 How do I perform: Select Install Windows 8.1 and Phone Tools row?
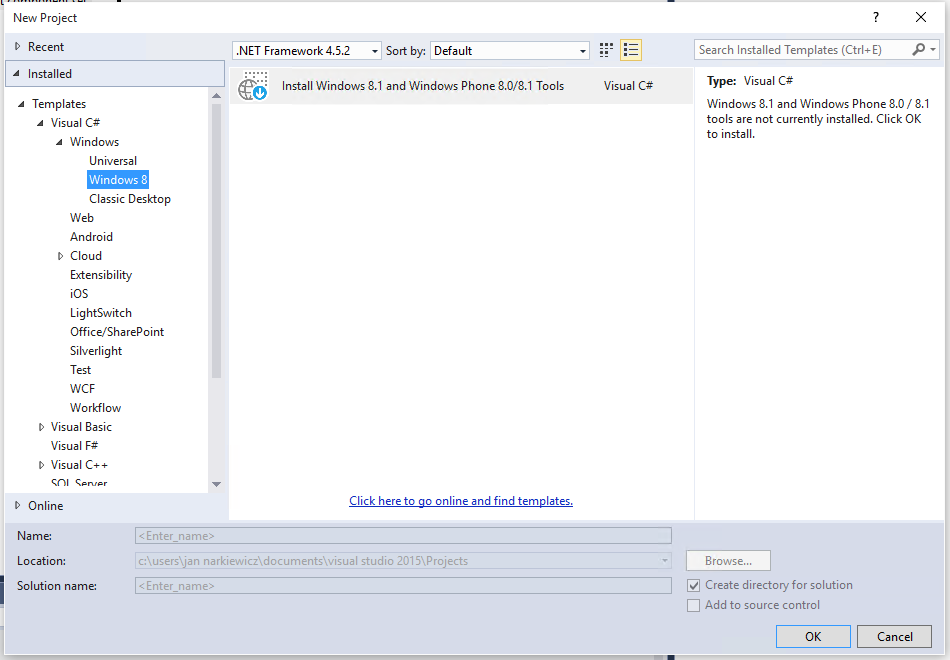point(461,86)
